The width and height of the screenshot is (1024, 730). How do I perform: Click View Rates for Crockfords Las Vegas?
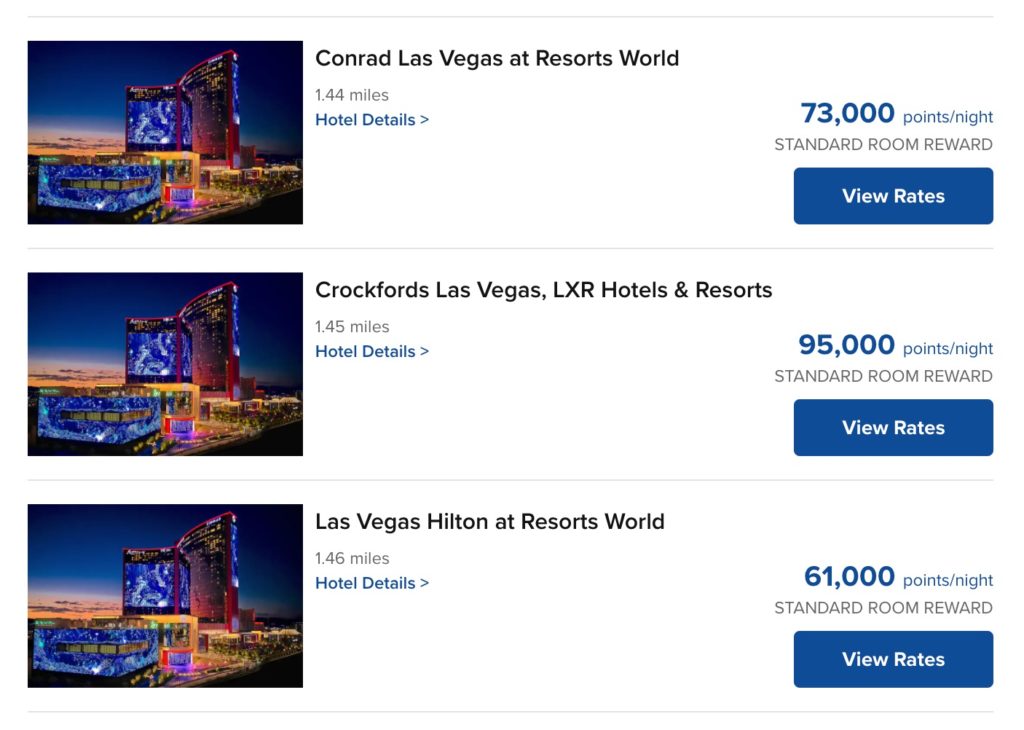[x=892, y=427]
